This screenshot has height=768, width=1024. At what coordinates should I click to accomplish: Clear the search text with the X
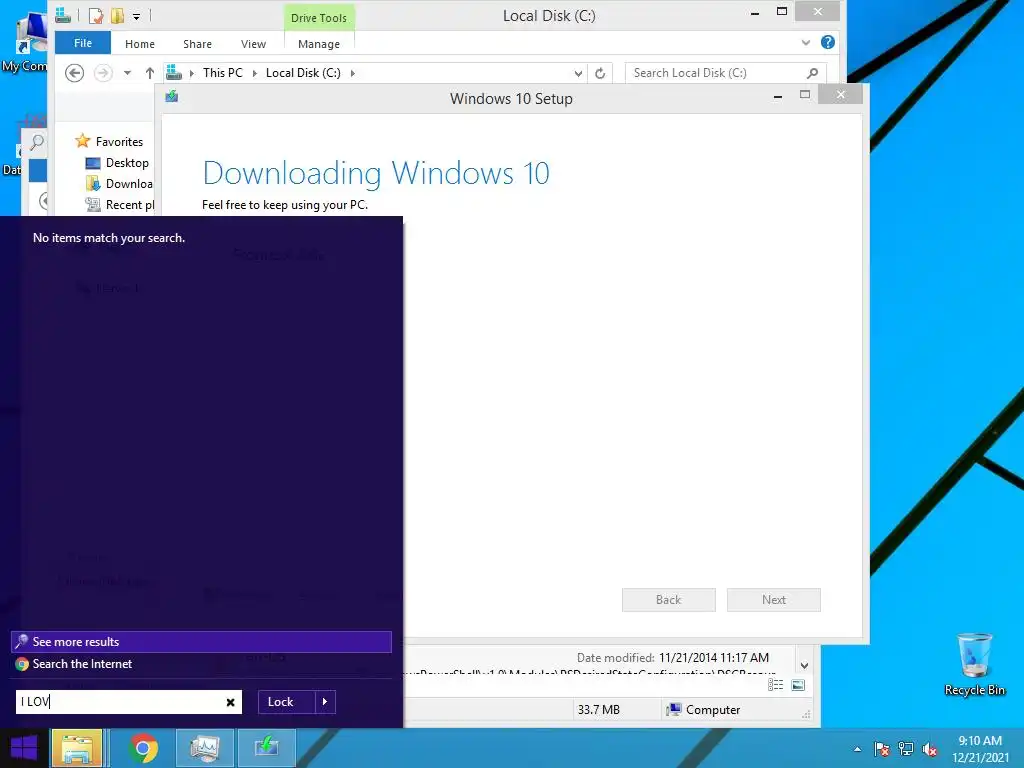coord(231,702)
